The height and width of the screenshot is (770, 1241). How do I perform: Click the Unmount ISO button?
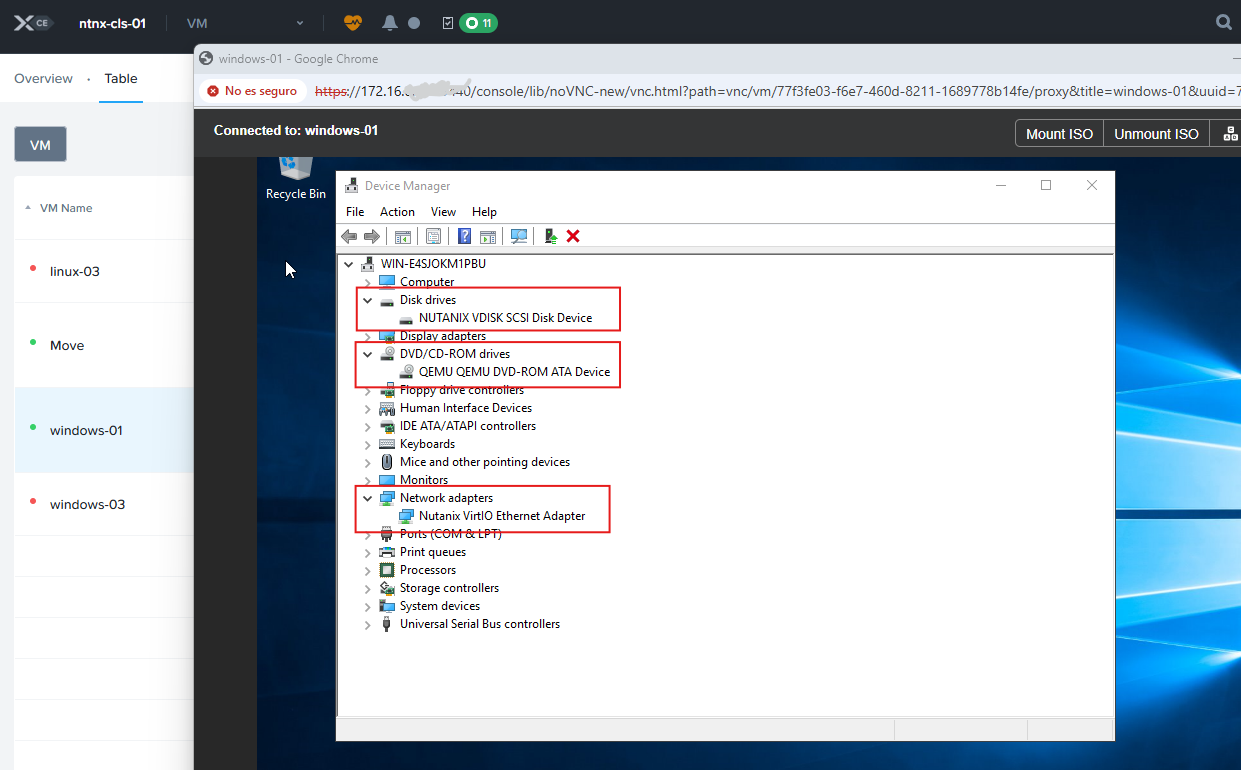click(x=1156, y=134)
